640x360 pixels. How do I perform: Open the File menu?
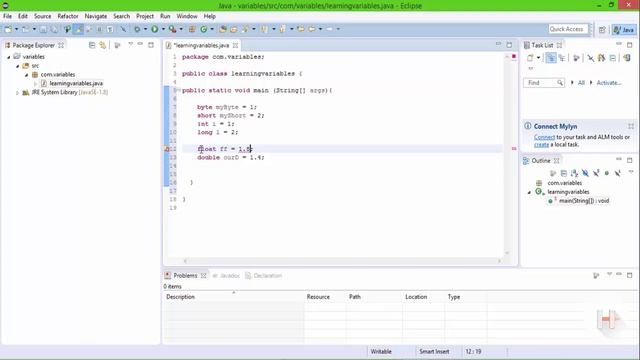[x=7, y=16]
